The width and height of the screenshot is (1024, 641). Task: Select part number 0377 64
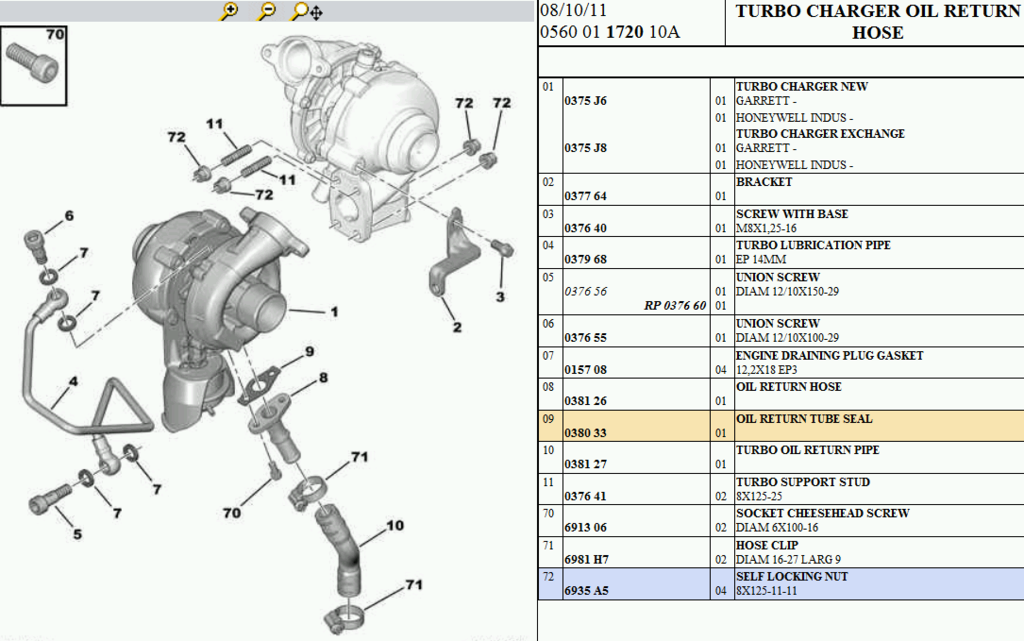tap(586, 196)
